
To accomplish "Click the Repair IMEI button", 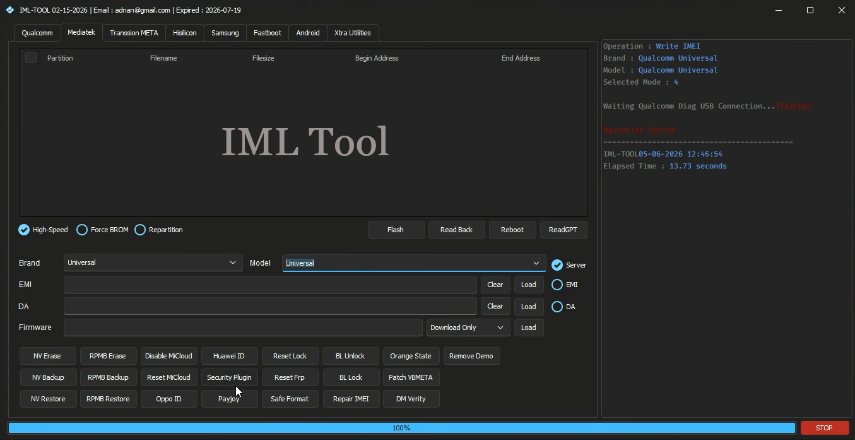I will coord(351,399).
